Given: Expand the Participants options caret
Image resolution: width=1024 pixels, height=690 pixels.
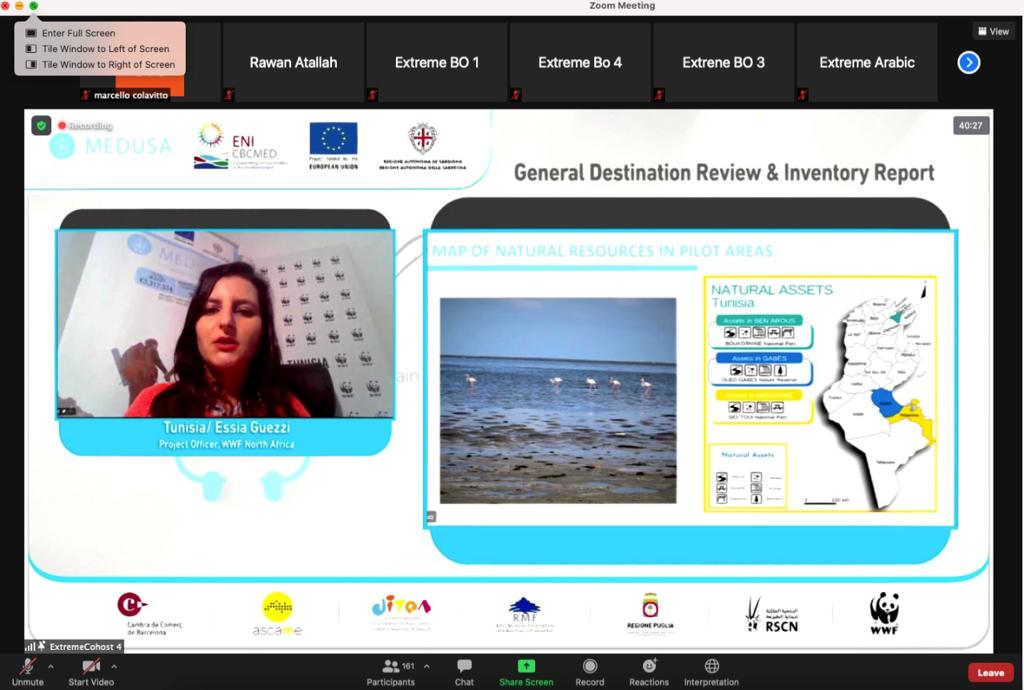Looking at the screenshot, I should click(x=427, y=665).
